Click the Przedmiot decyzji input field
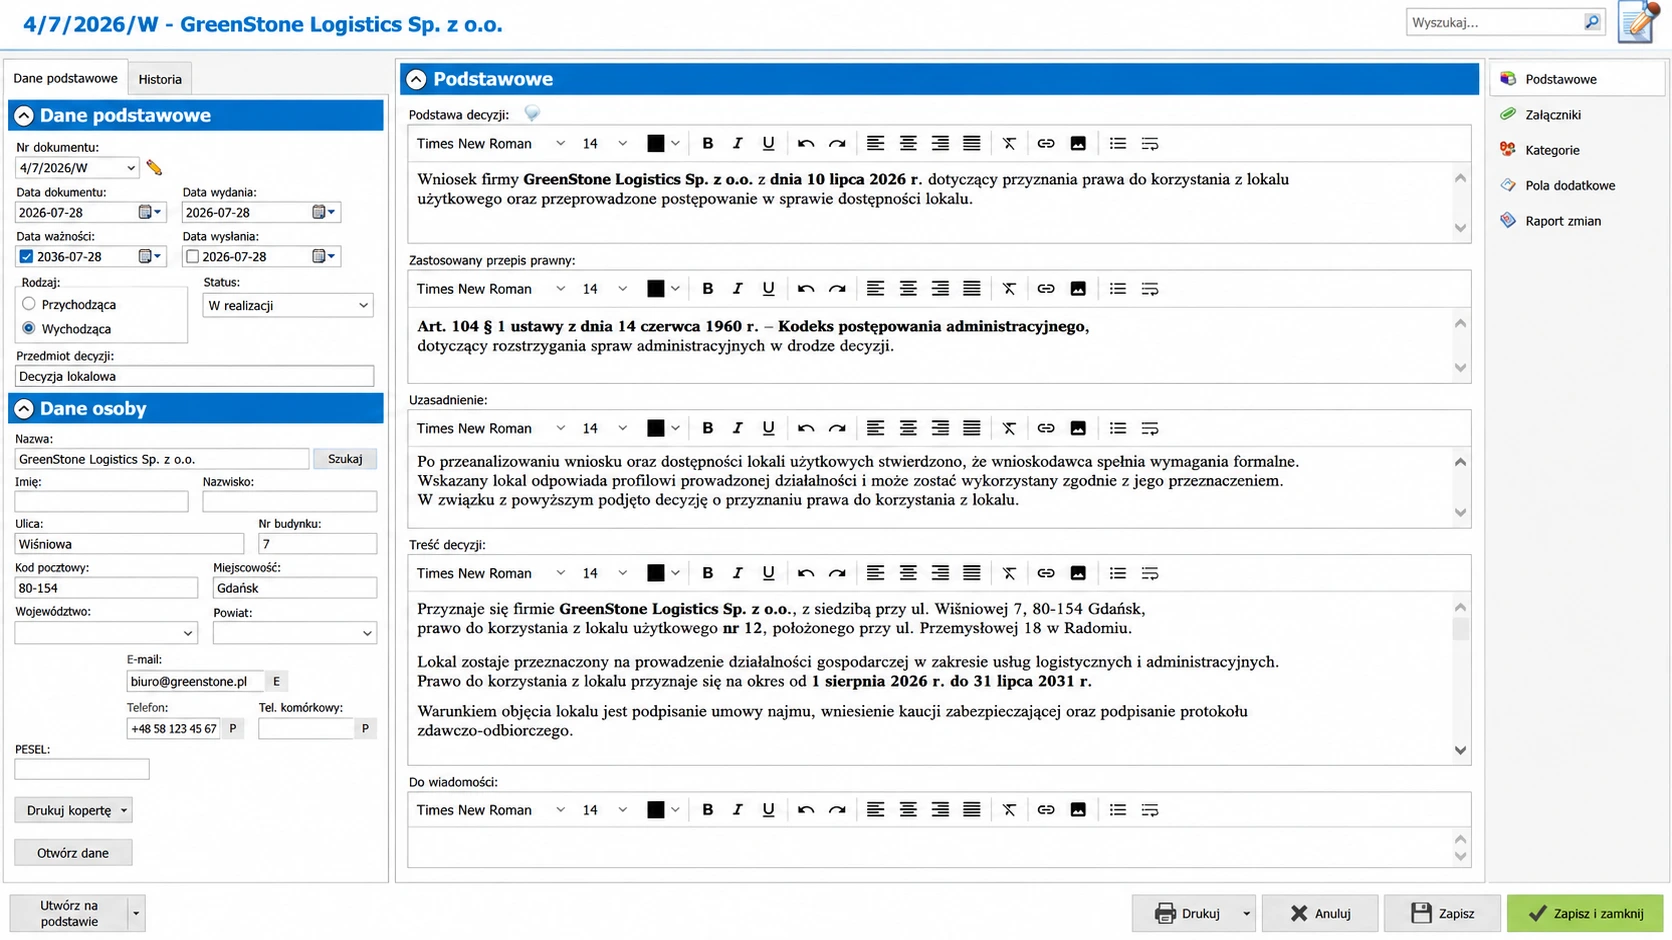 [x=194, y=376]
